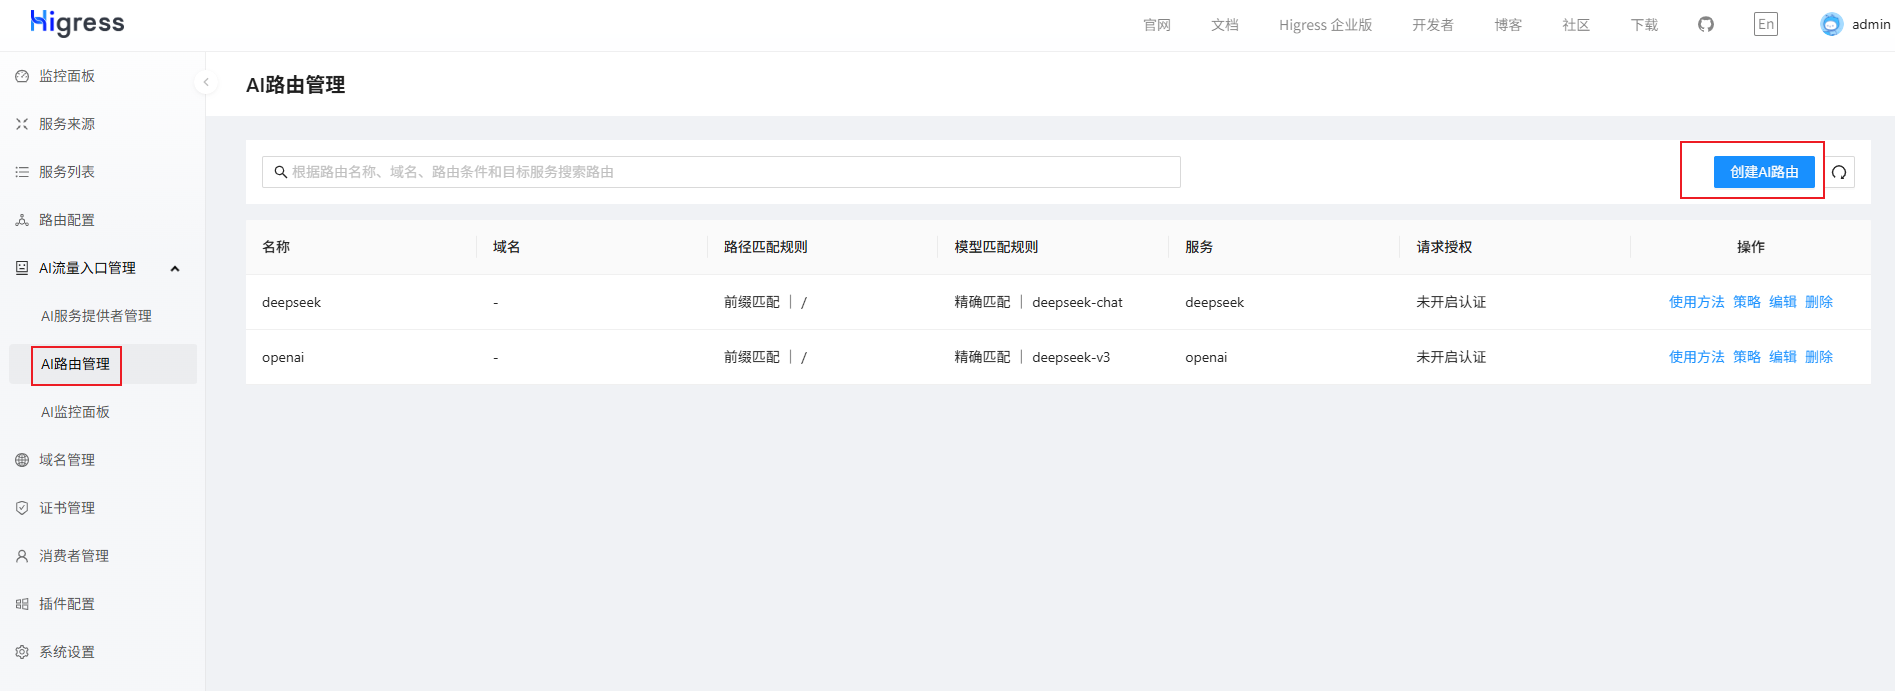
Task: Click 删除 for the openai route
Action: tap(1818, 357)
